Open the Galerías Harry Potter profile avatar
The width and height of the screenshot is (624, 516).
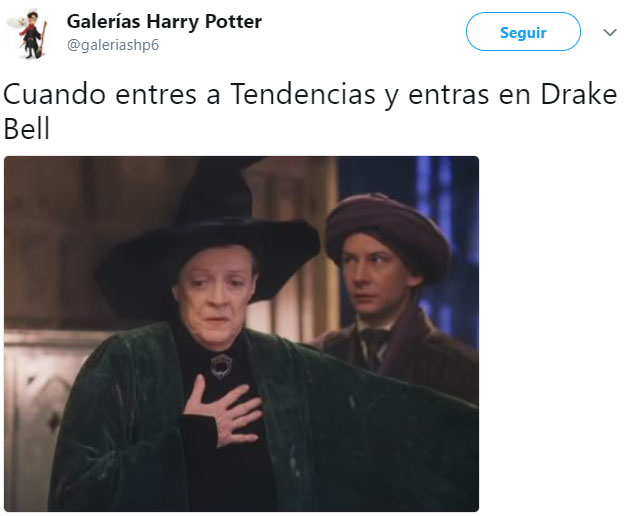(28, 34)
